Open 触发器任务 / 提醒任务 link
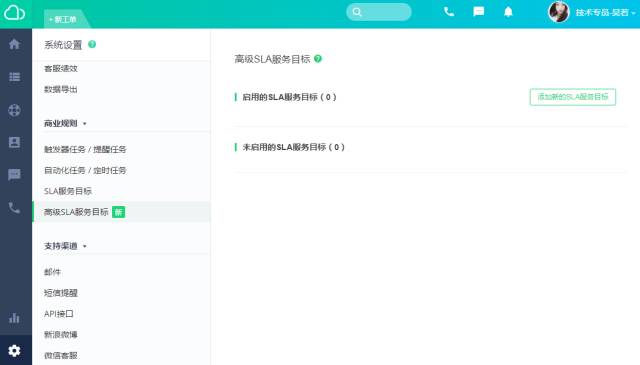 (x=85, y=149)
